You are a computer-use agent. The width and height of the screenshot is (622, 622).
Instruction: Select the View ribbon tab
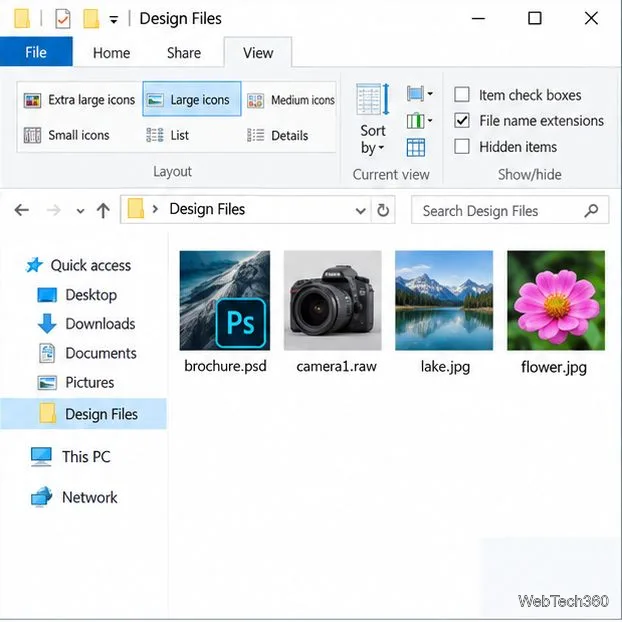(x=258, y=53)
